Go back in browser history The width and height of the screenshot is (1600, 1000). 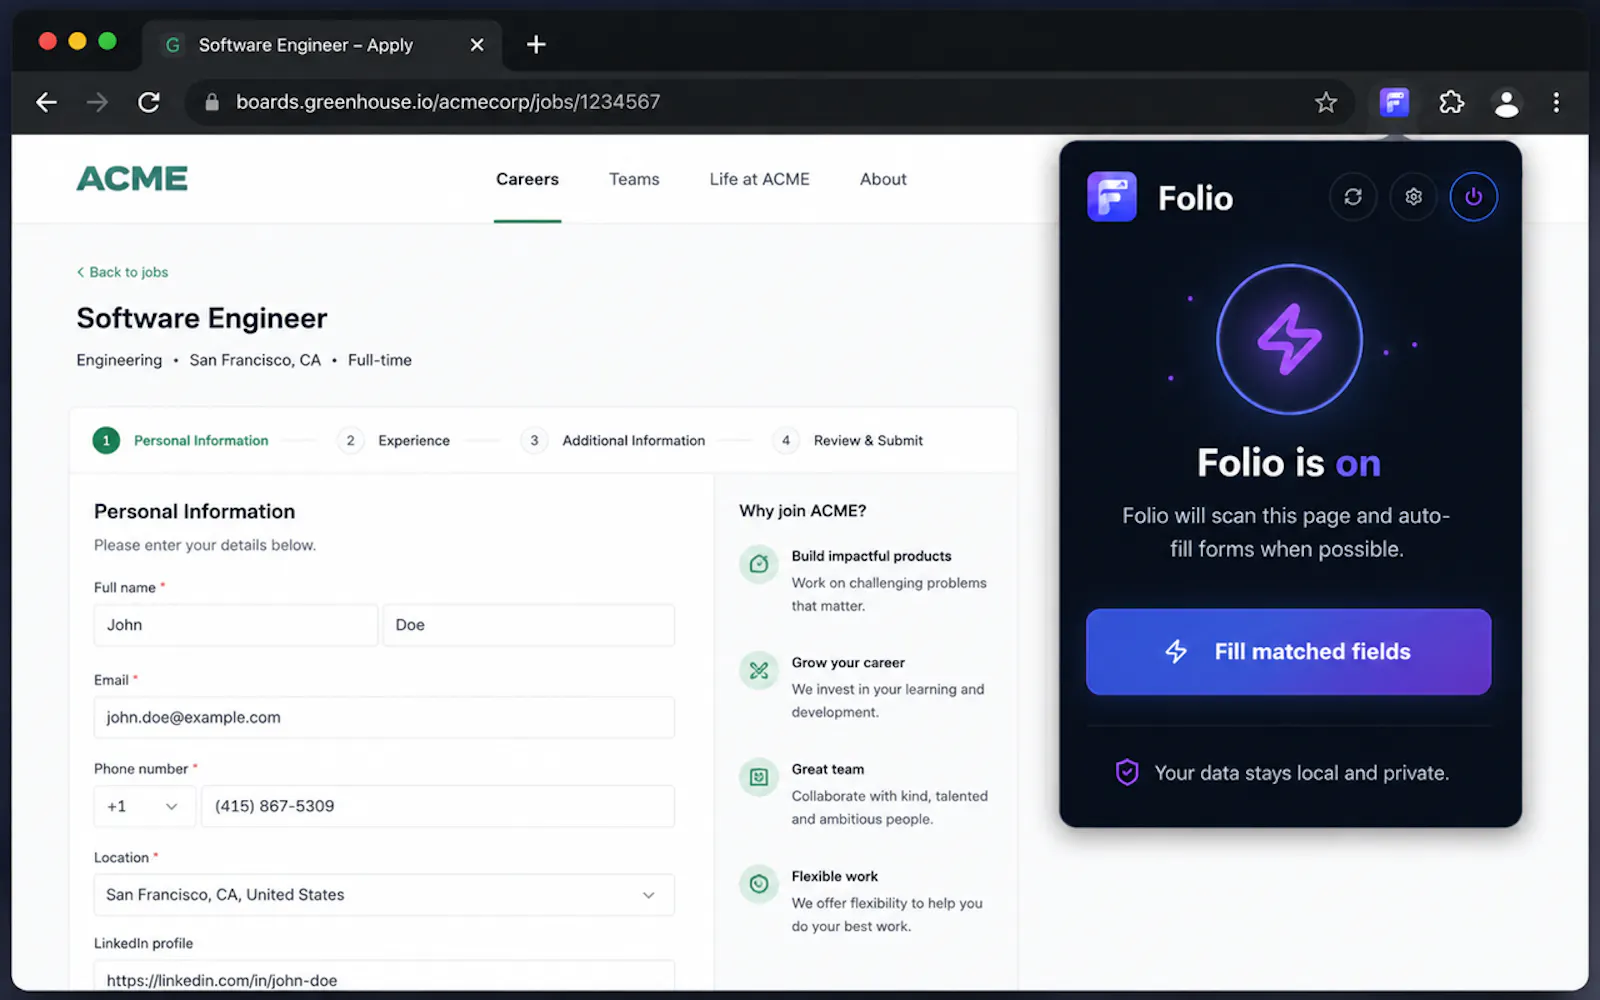[46, 102]
